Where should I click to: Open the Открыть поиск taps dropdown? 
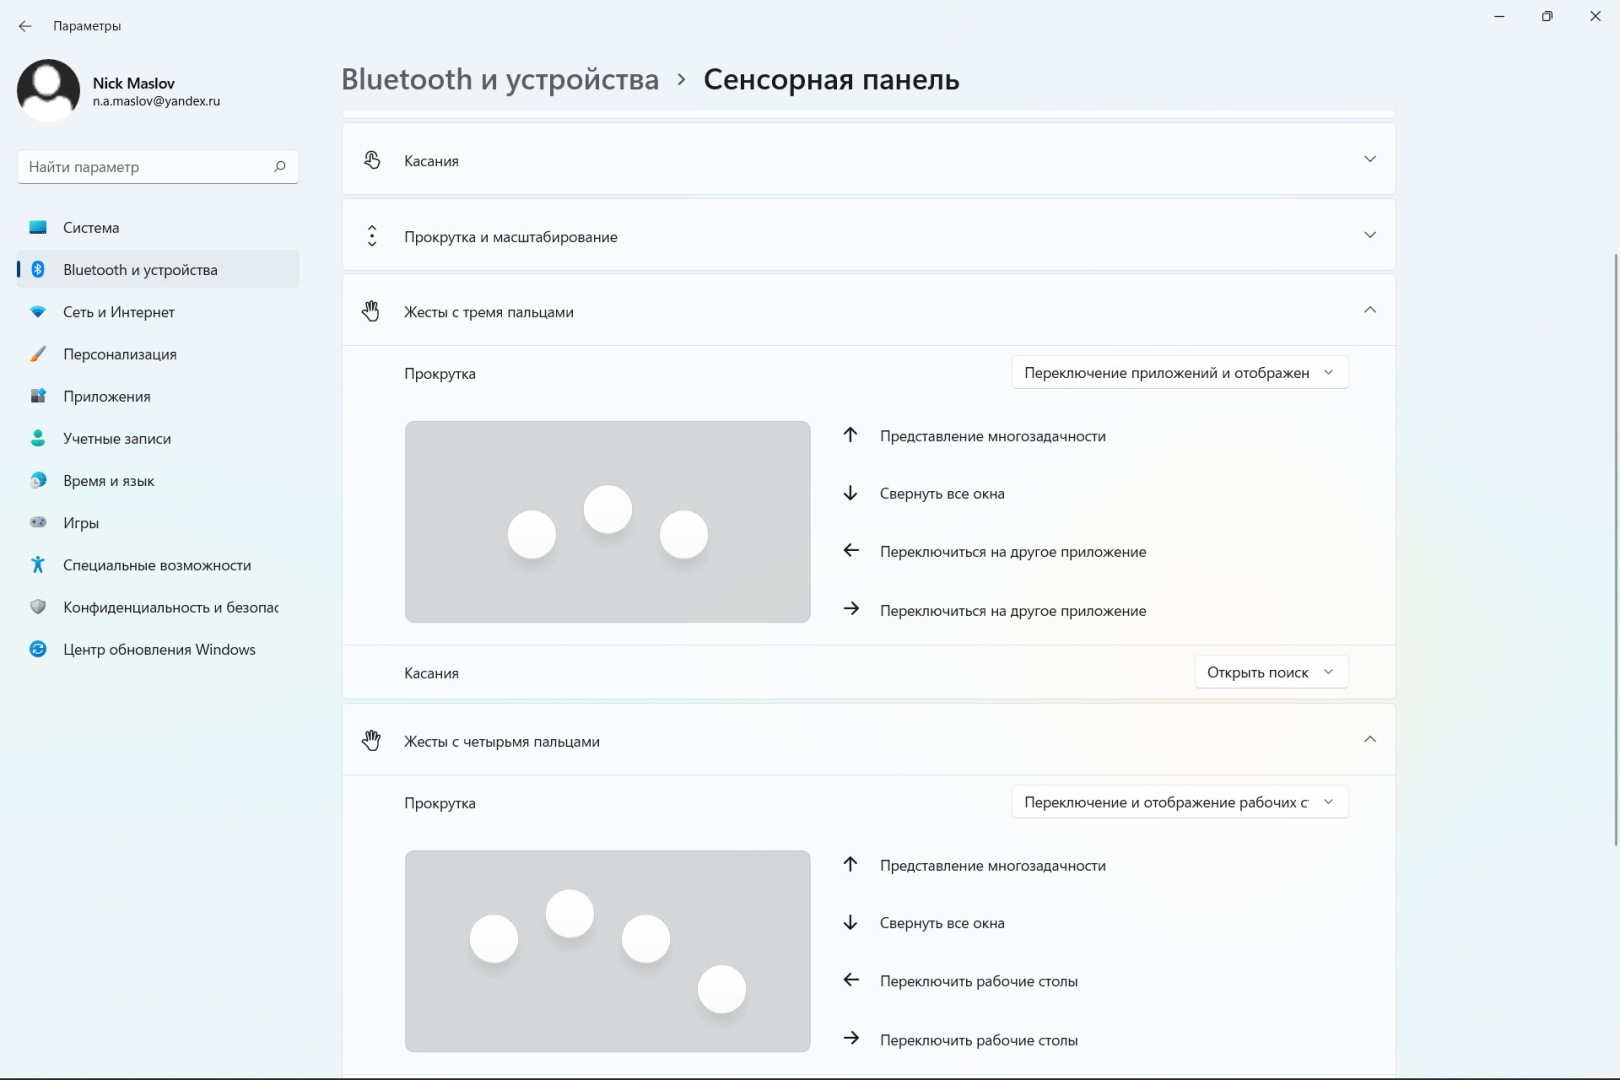1270,673
